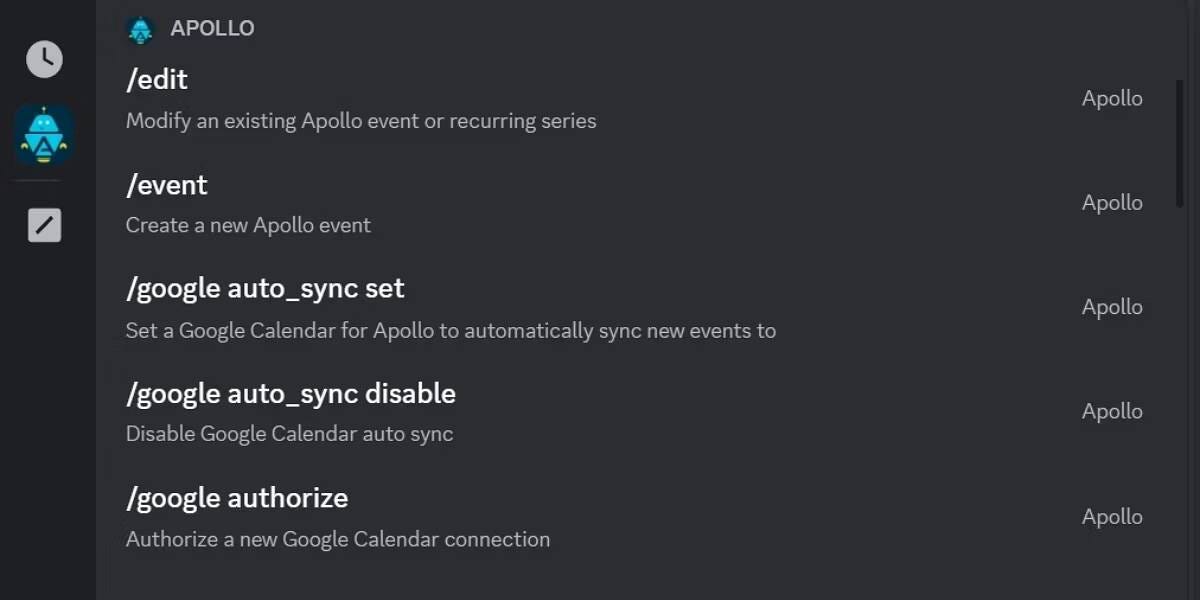Click "Create a new Apollo event" description
The height and width of the screenshot is (600, 1200).
(248, 226)
